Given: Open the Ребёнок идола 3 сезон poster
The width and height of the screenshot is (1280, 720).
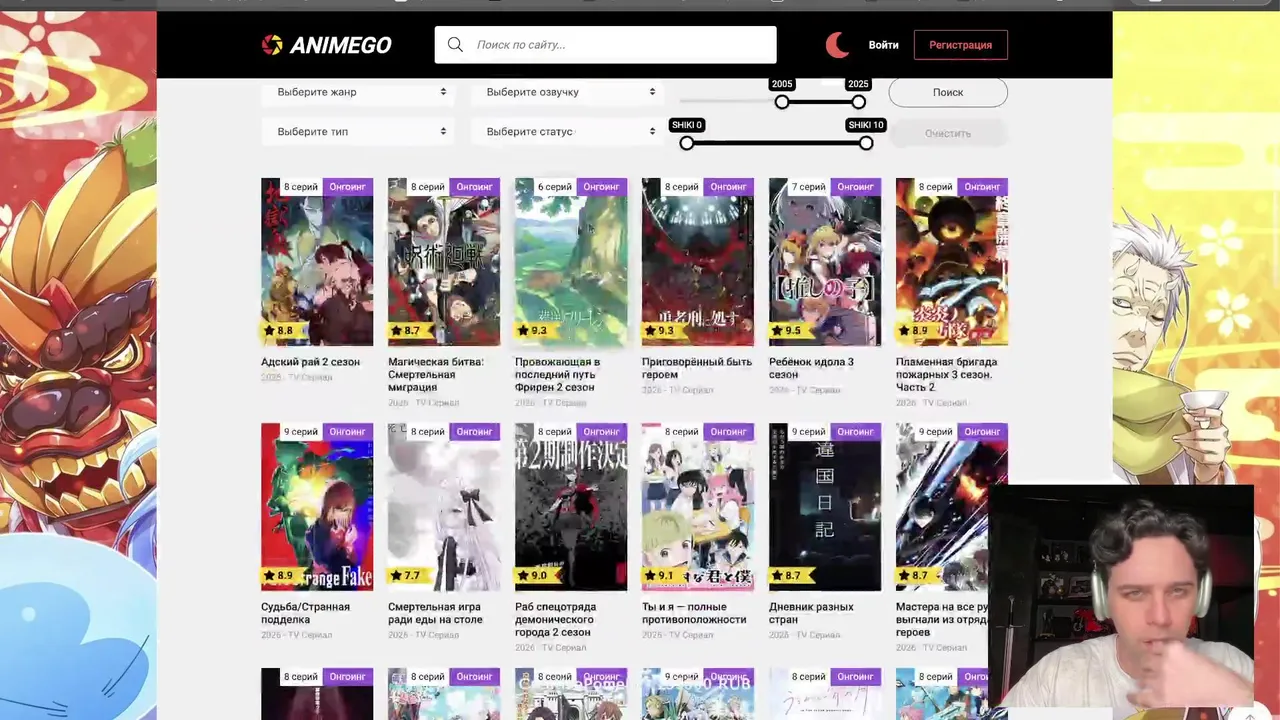Looking at the screenshot, I should (x=825, y=262).
